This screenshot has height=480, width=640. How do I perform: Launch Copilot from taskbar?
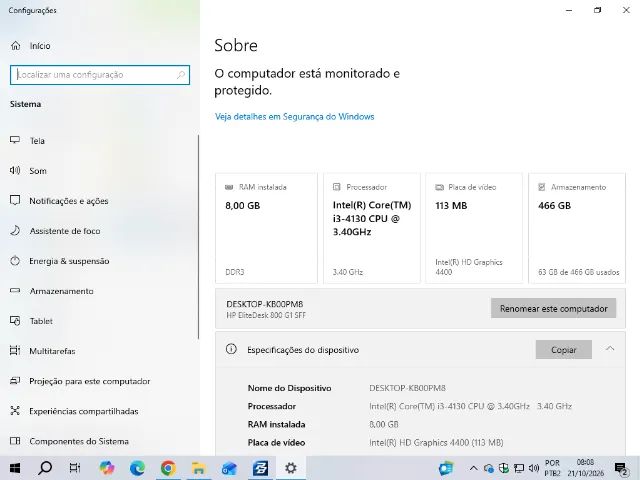tap(107, 468)
